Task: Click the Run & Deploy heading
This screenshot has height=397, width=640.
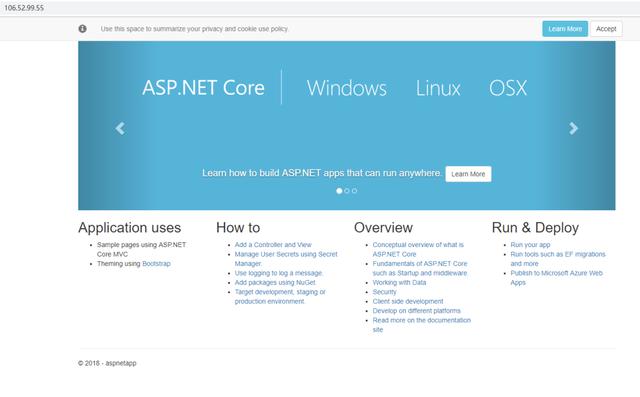Action: click(535, 228)
